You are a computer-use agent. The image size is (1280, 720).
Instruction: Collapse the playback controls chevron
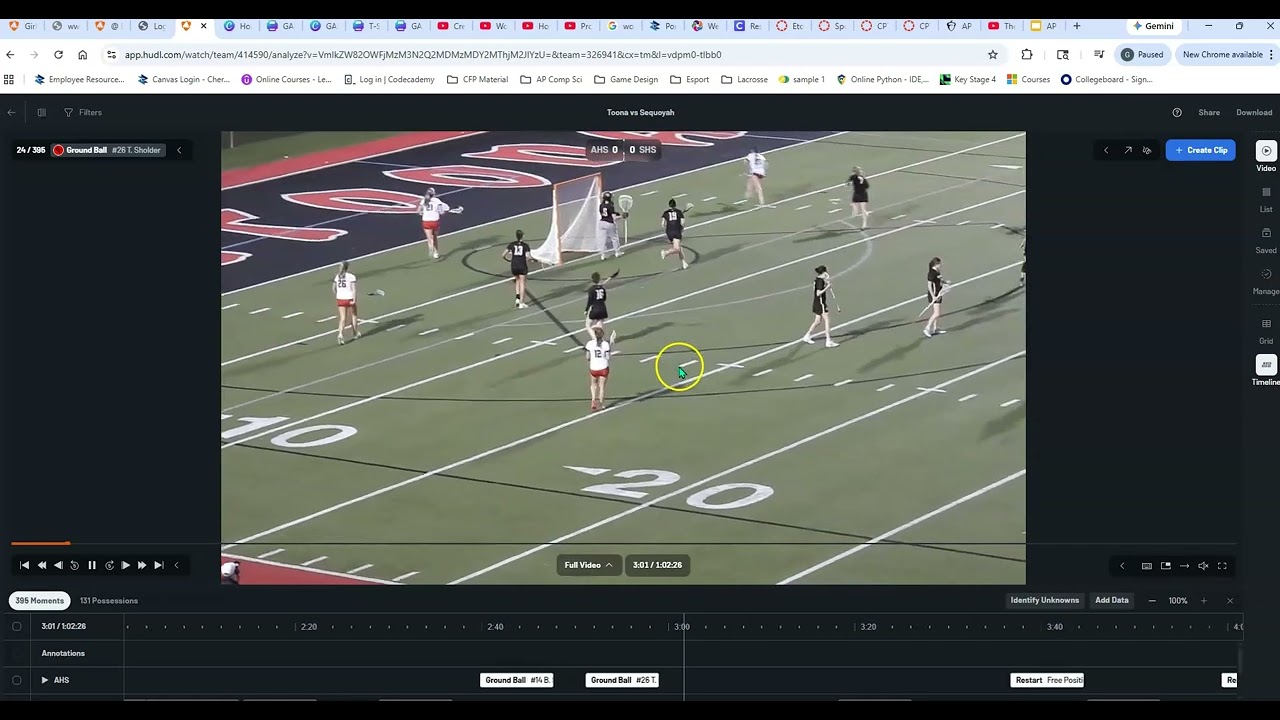pyautogui.click(x=177, y=565)
